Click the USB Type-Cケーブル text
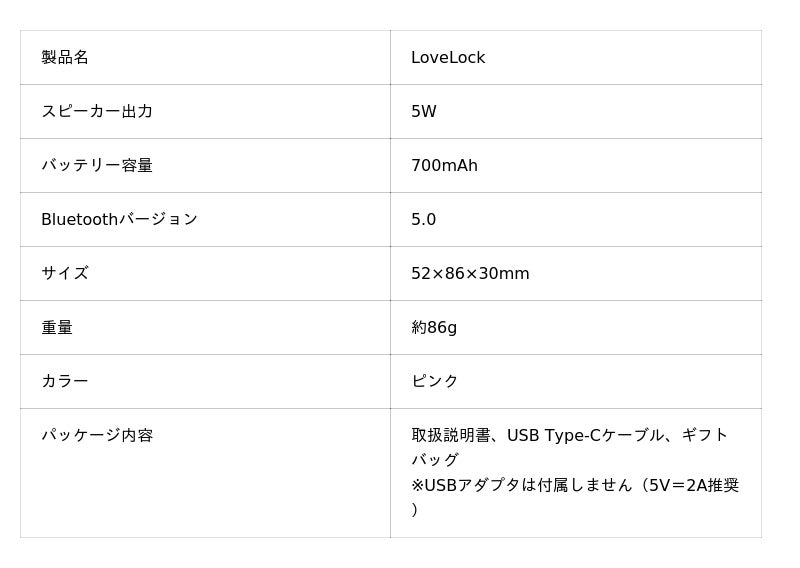The height and width of the screenshot is (568, 800). (585, 436)
